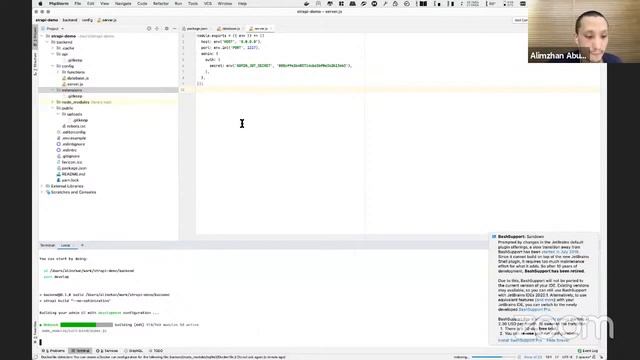Open the VCS menu
The height and width of the screenshot is (360, 640).
[208, 4]
